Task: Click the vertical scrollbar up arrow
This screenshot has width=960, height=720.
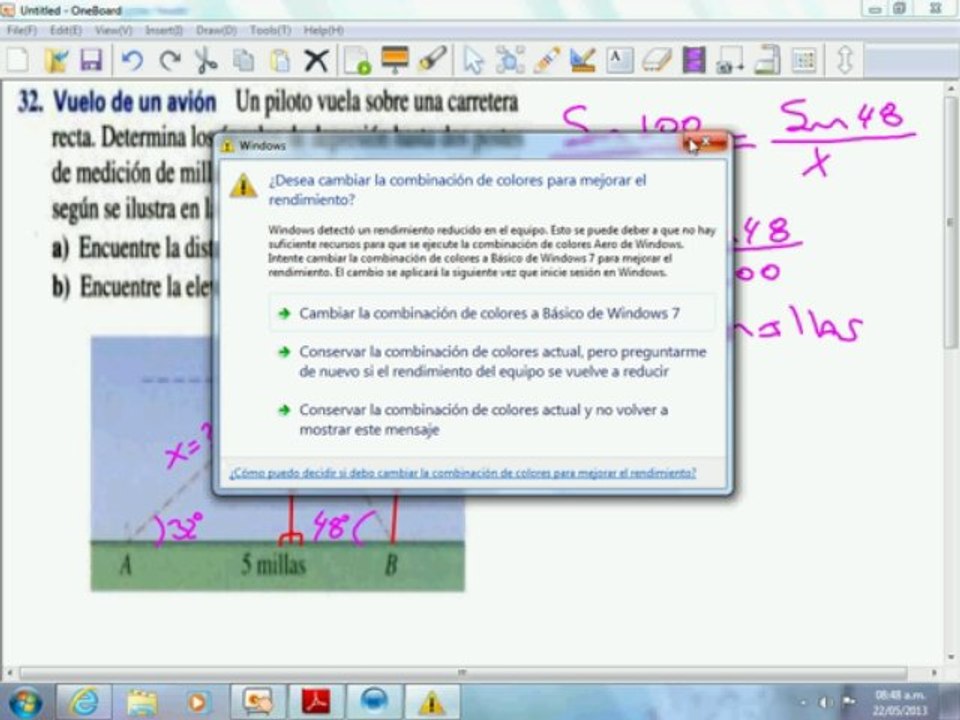Action: (x=950, y=89)
